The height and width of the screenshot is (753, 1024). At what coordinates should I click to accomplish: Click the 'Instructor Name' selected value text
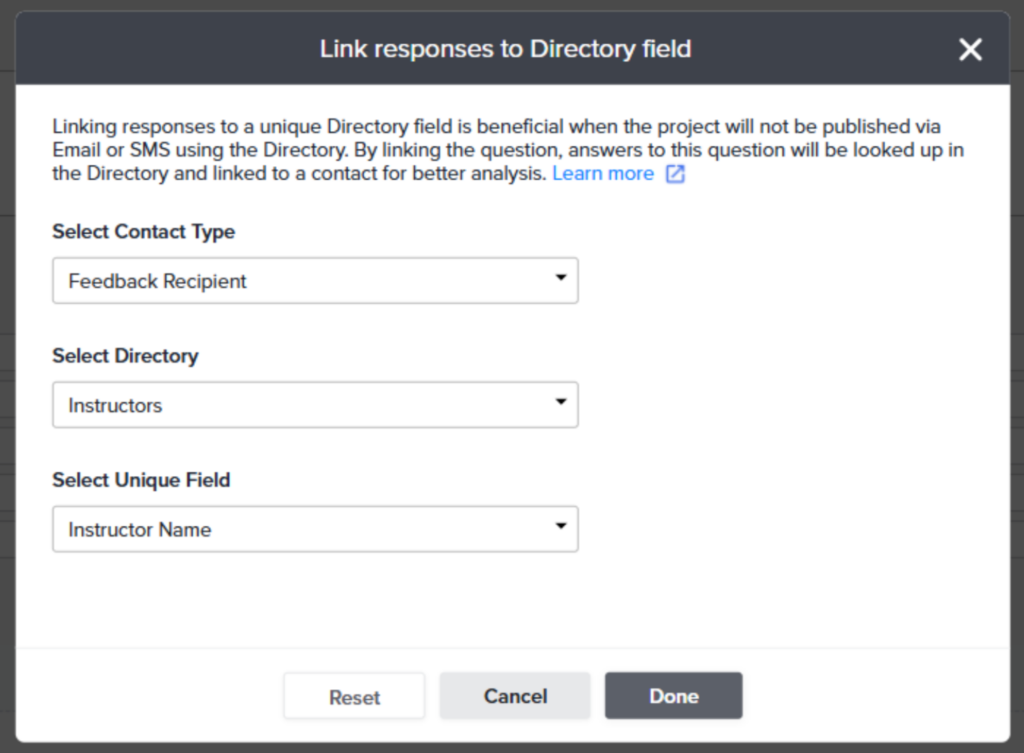click(139, 530)
